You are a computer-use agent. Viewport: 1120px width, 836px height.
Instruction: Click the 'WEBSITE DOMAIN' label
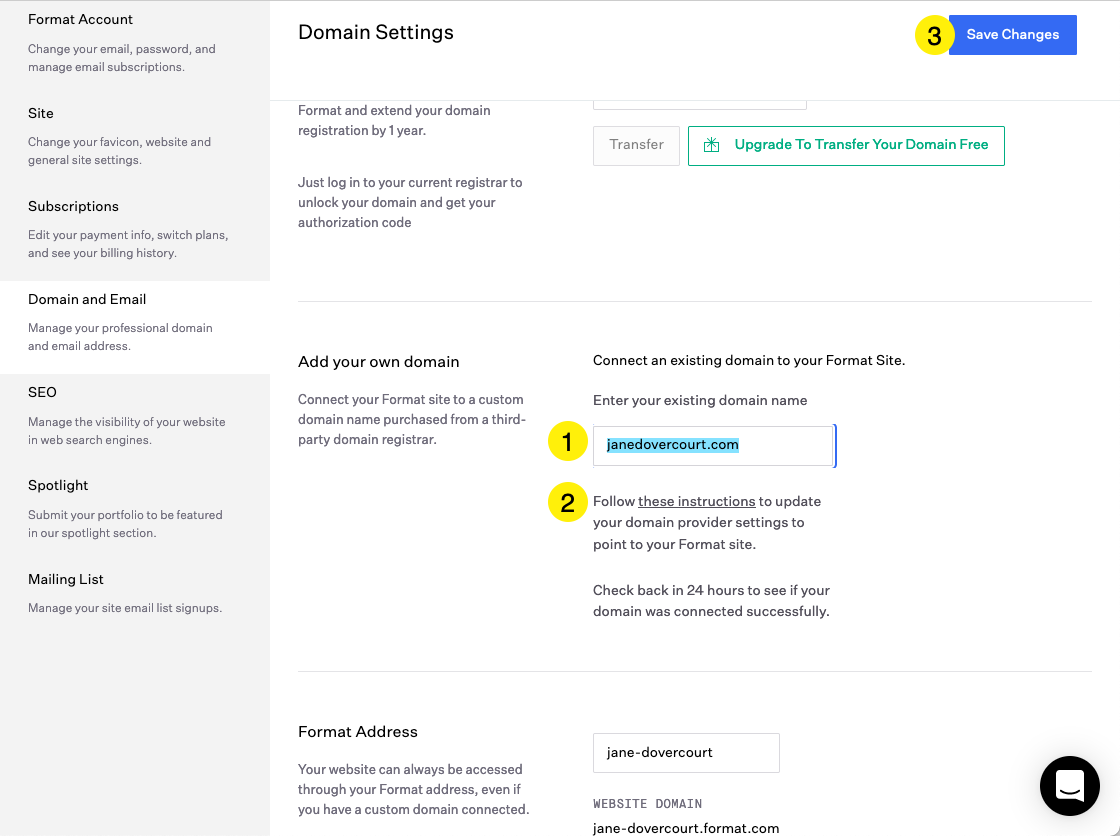click(x=647, y=804)
